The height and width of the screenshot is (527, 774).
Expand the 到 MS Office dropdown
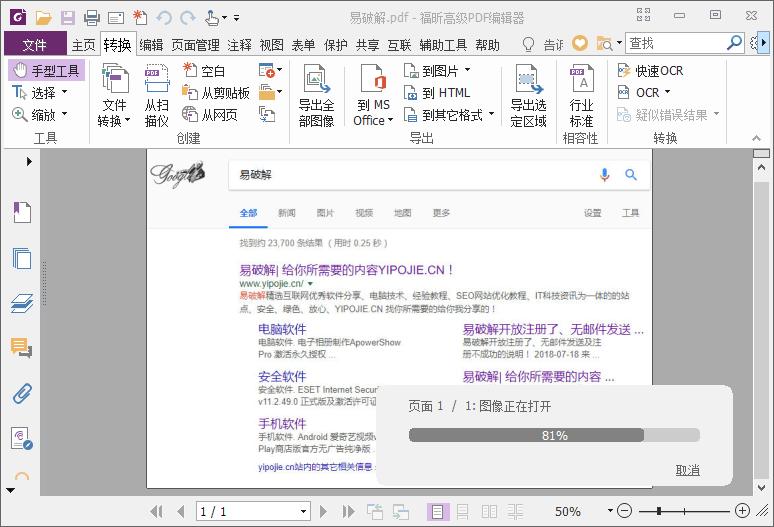[x=374, y=121]
